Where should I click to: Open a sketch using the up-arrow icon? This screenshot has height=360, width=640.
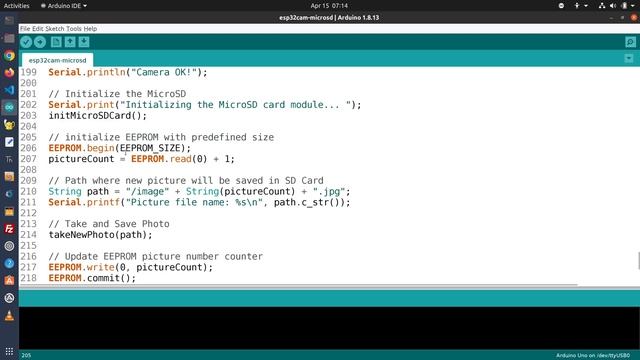[70, 42]
